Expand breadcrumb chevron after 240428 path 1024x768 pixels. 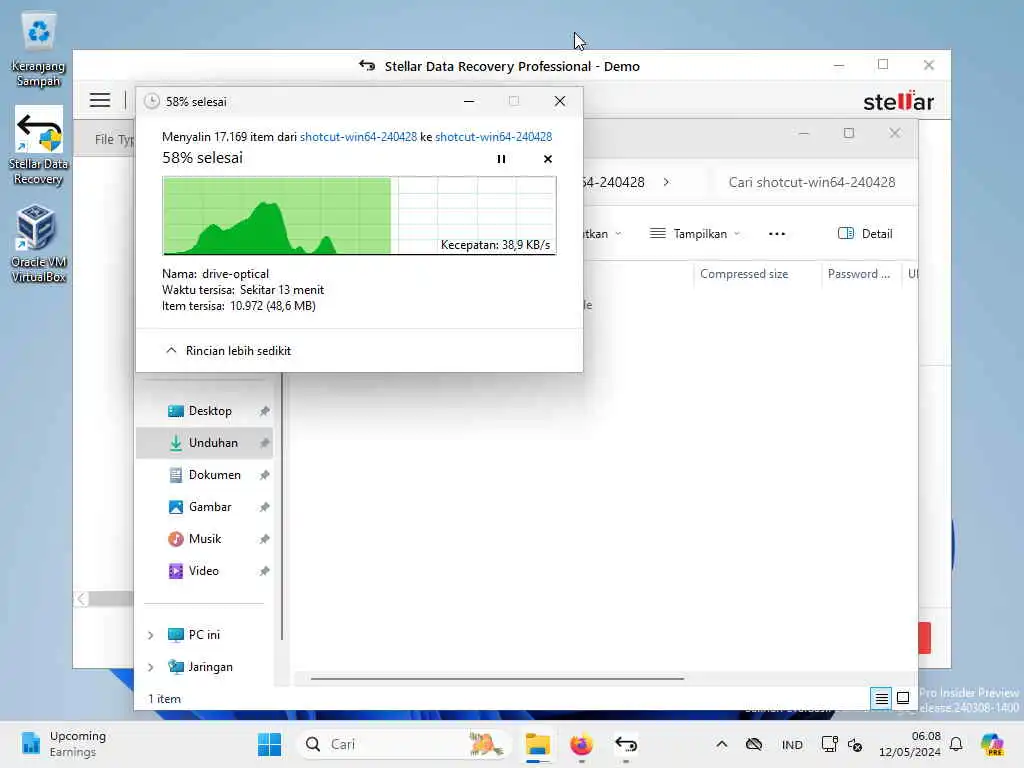pos(666,182)
